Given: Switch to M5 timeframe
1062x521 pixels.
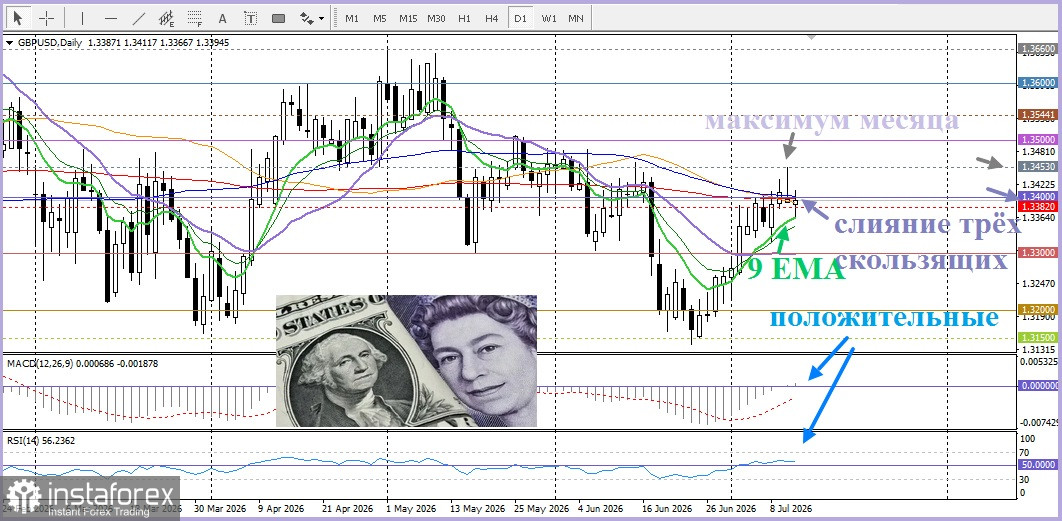Looking at the screenshot, I should (379, 18).
